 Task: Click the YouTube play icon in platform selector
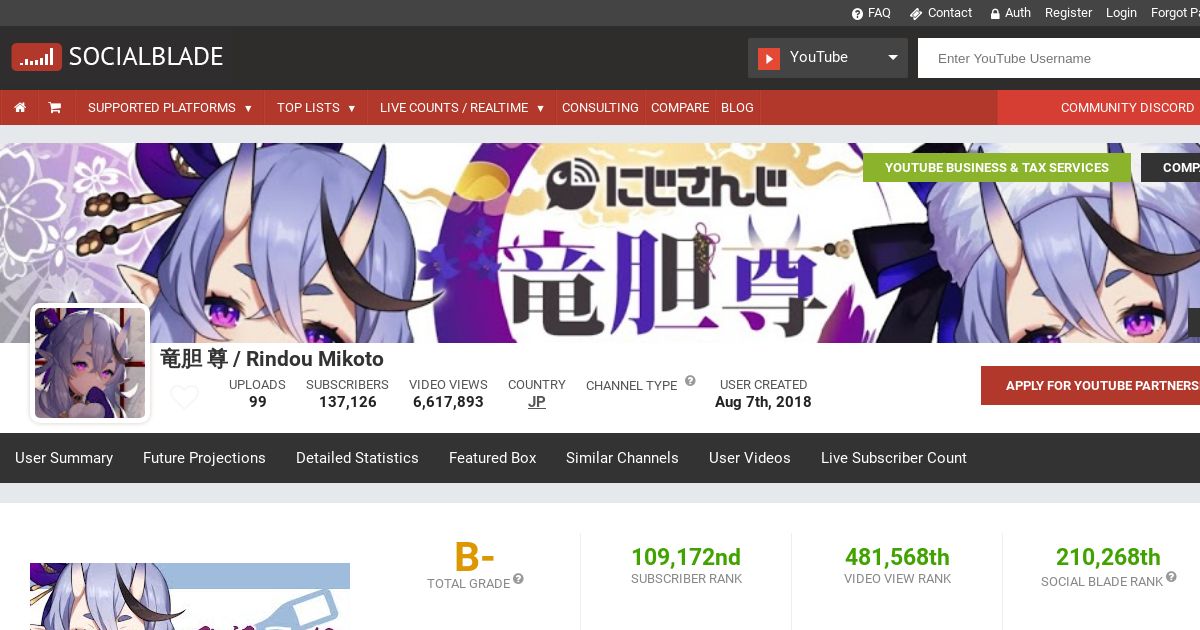(x=768, y=58)
